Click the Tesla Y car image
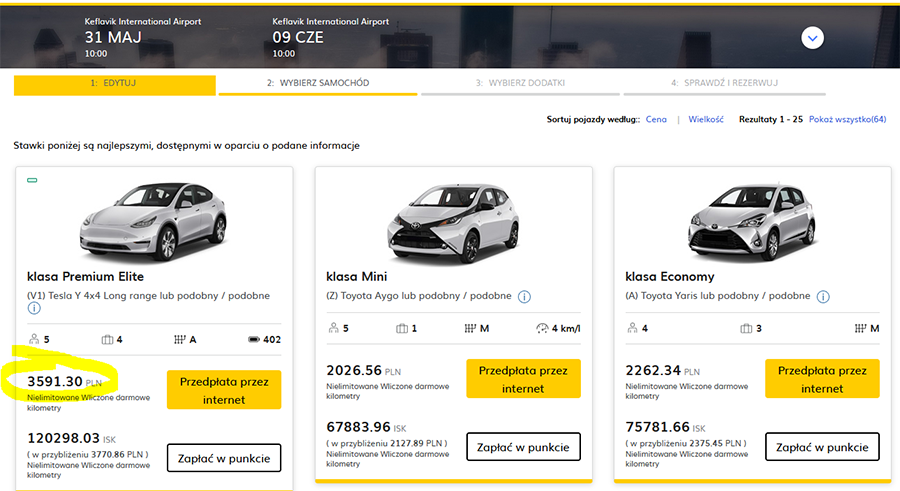This screenshot has height=491, width=900. [x=153, y=220]
